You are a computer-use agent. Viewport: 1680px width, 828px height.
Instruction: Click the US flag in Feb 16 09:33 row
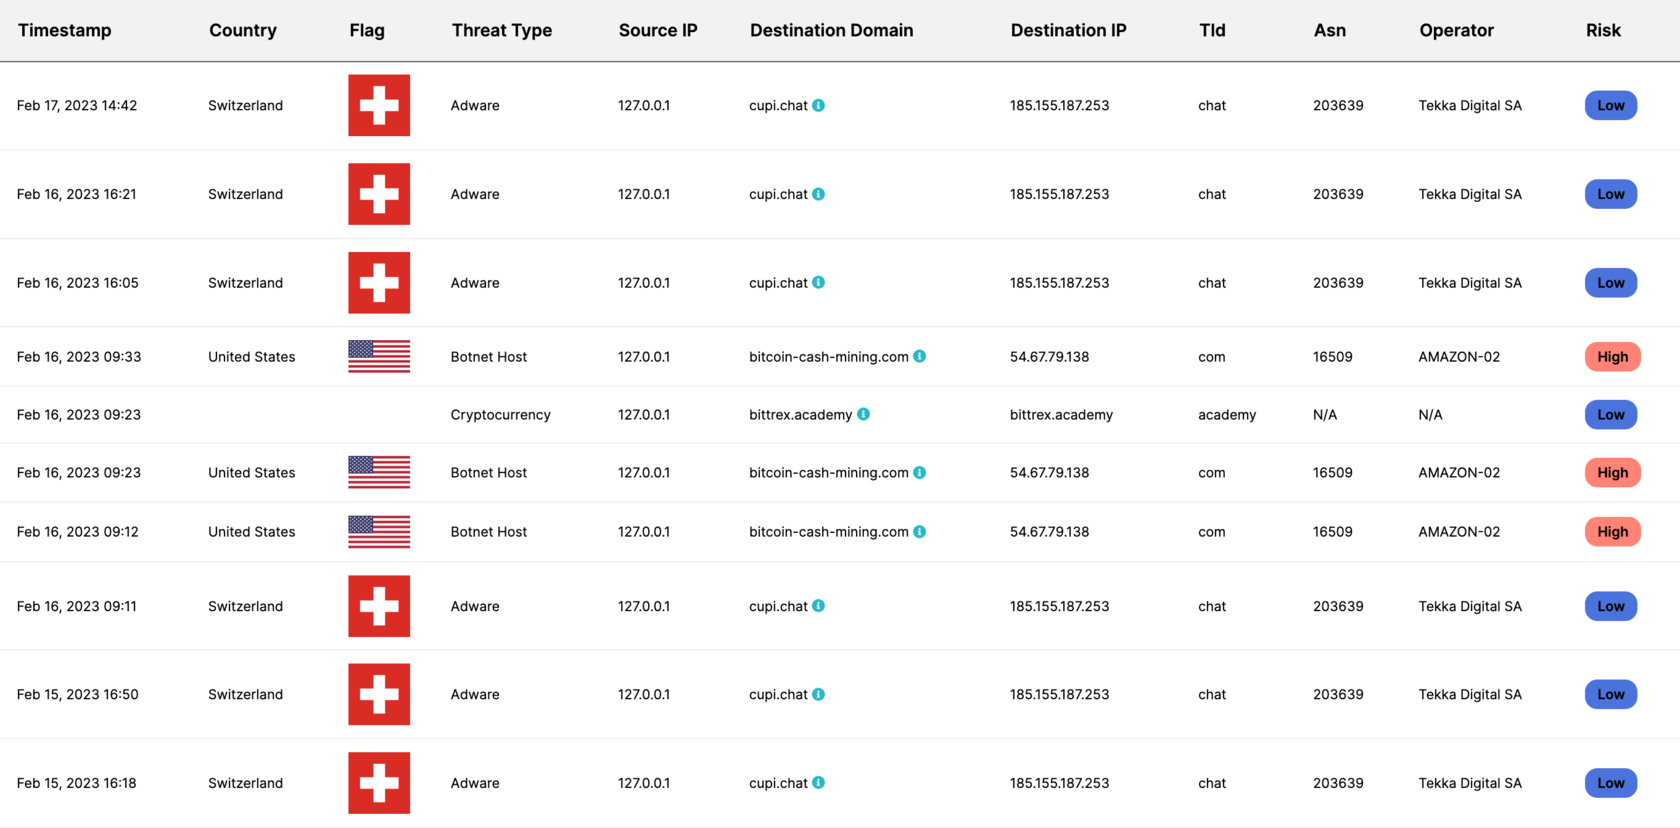pos(379,356)
